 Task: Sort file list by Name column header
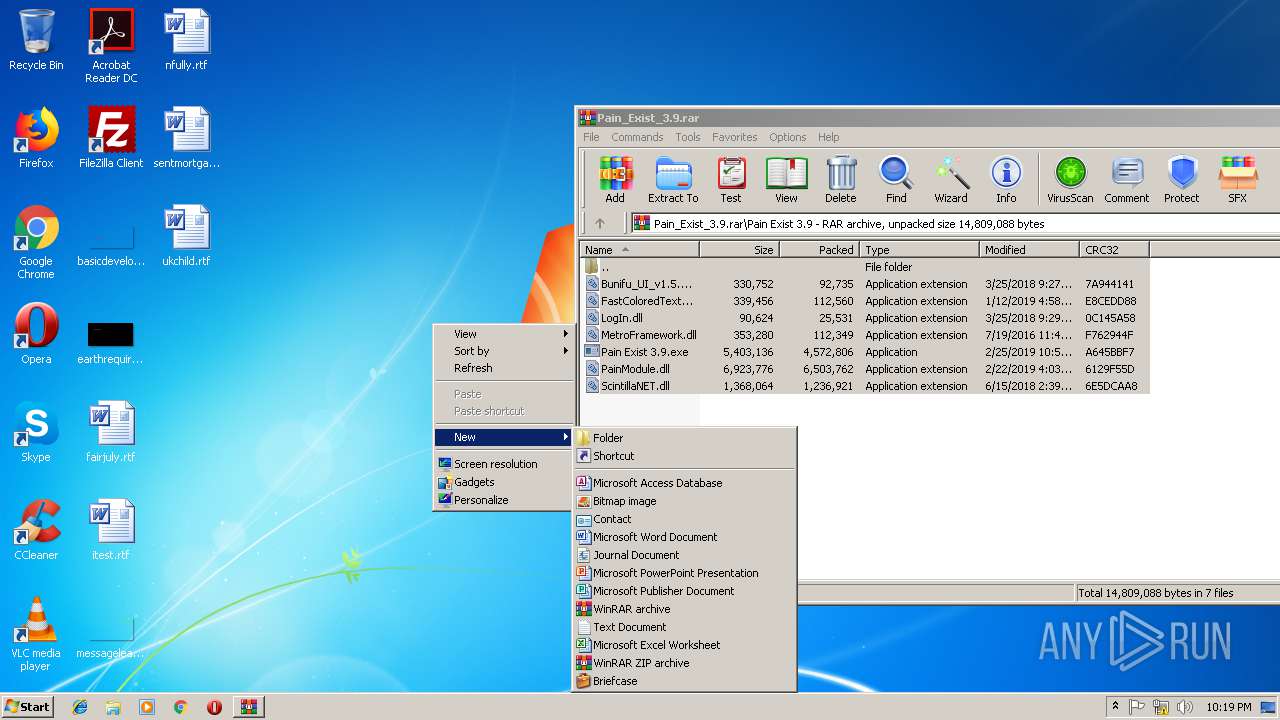[639, 250]
